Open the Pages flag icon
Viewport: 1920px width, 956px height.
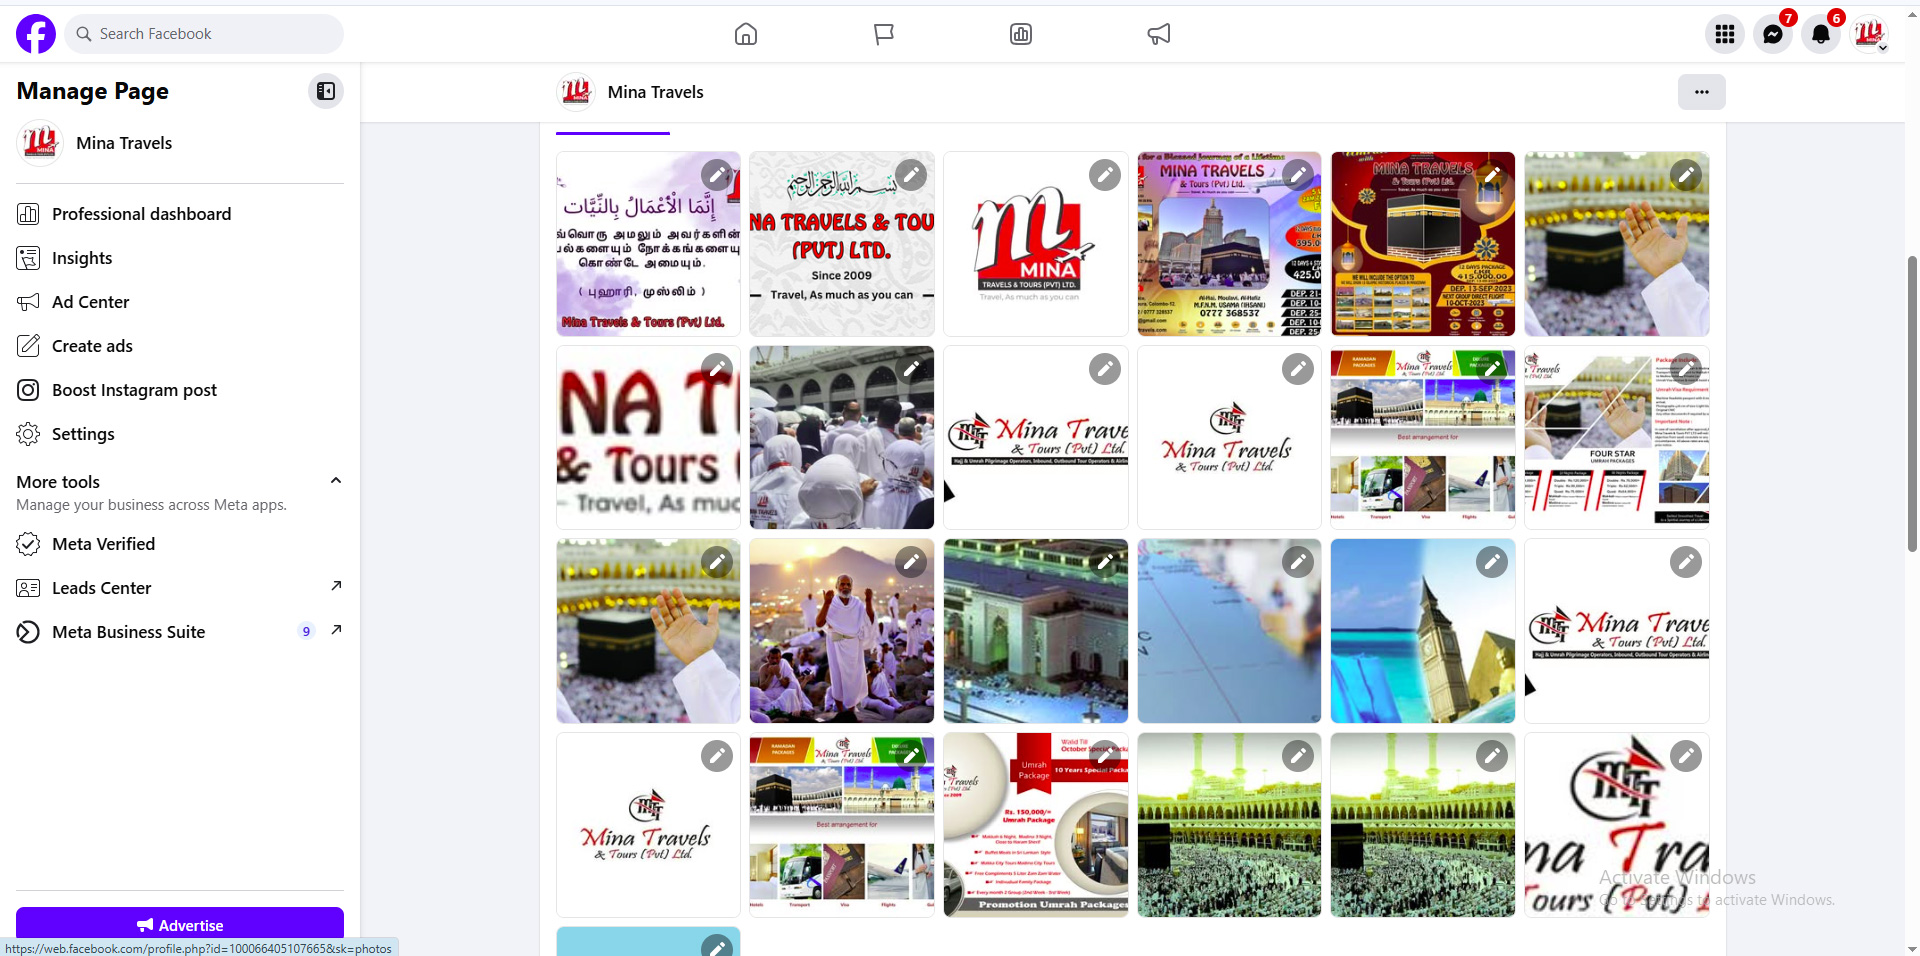[884, 34]
